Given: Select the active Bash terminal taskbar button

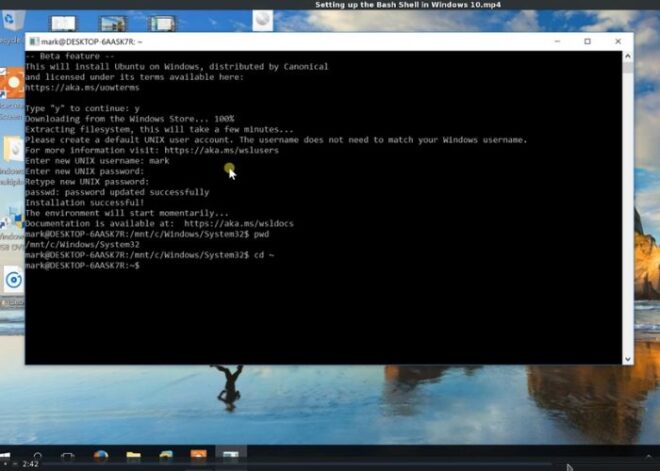Looking at the screenshot, I should coord(231,455).
